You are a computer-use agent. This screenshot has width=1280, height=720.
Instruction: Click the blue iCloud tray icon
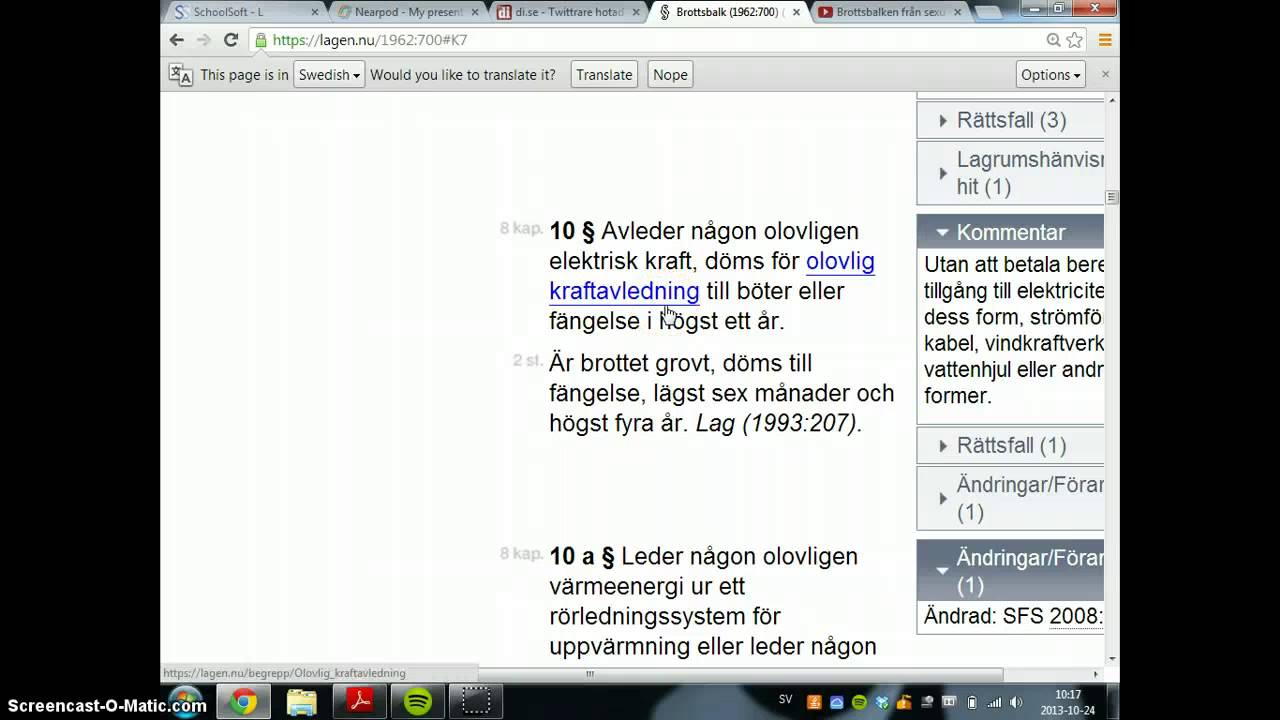point(837,702)
